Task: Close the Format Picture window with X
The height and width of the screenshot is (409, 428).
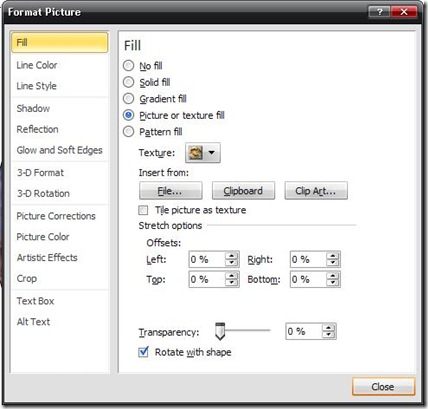Action: point(404,12)
